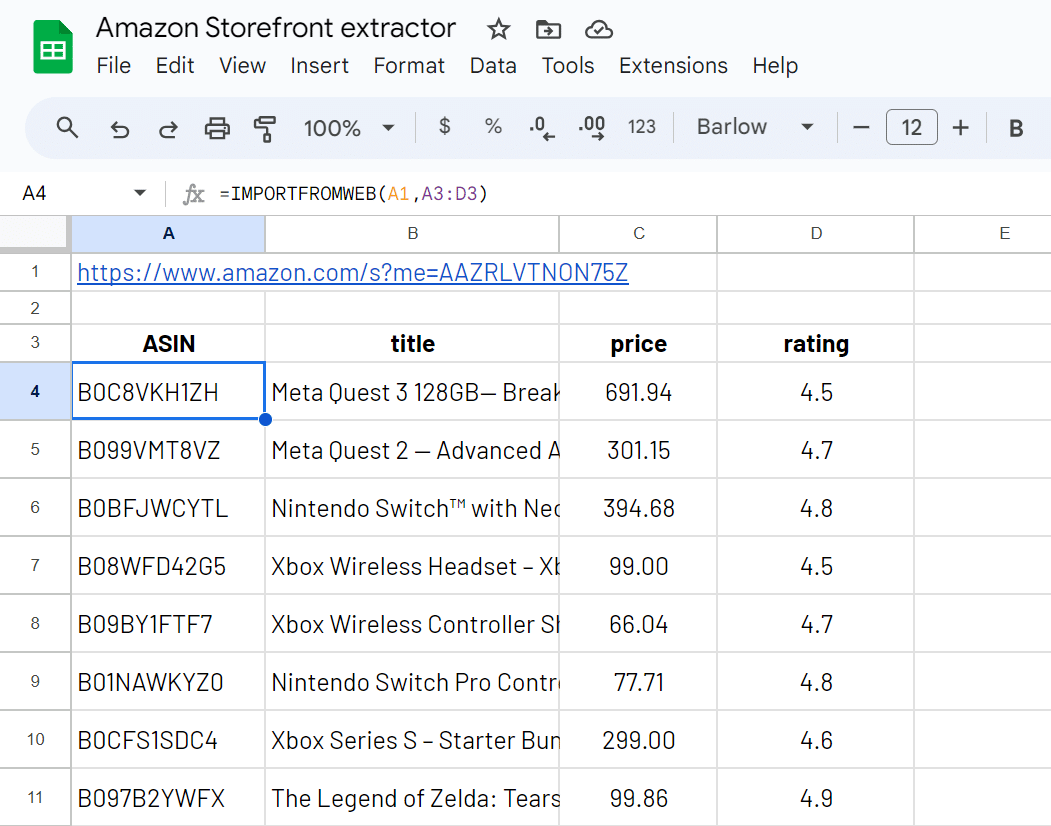Click the search menus magnifier icon

click(67, 128)
